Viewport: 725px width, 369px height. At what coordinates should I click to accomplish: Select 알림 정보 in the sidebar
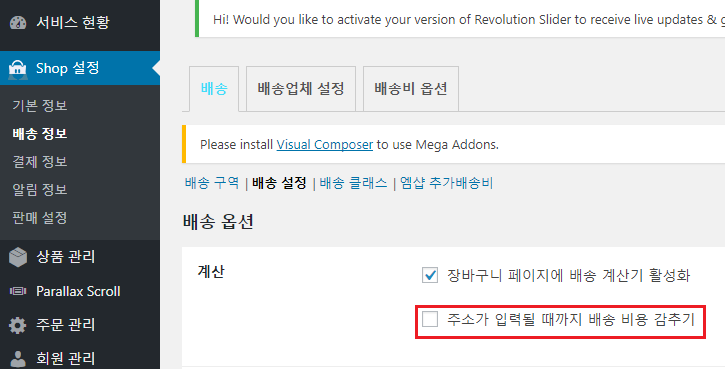pyautogui.click(x=40, y=190)
